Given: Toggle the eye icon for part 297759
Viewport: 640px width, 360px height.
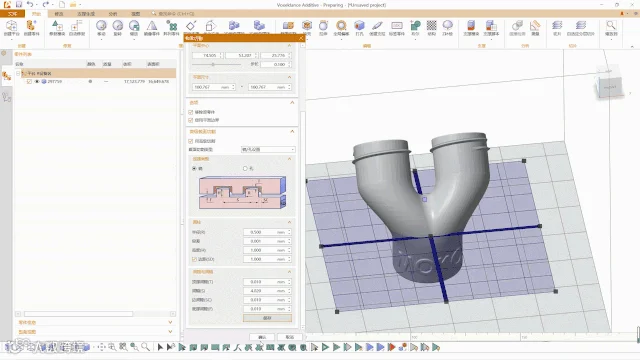Looking at the screenshot, I should 37,82.
